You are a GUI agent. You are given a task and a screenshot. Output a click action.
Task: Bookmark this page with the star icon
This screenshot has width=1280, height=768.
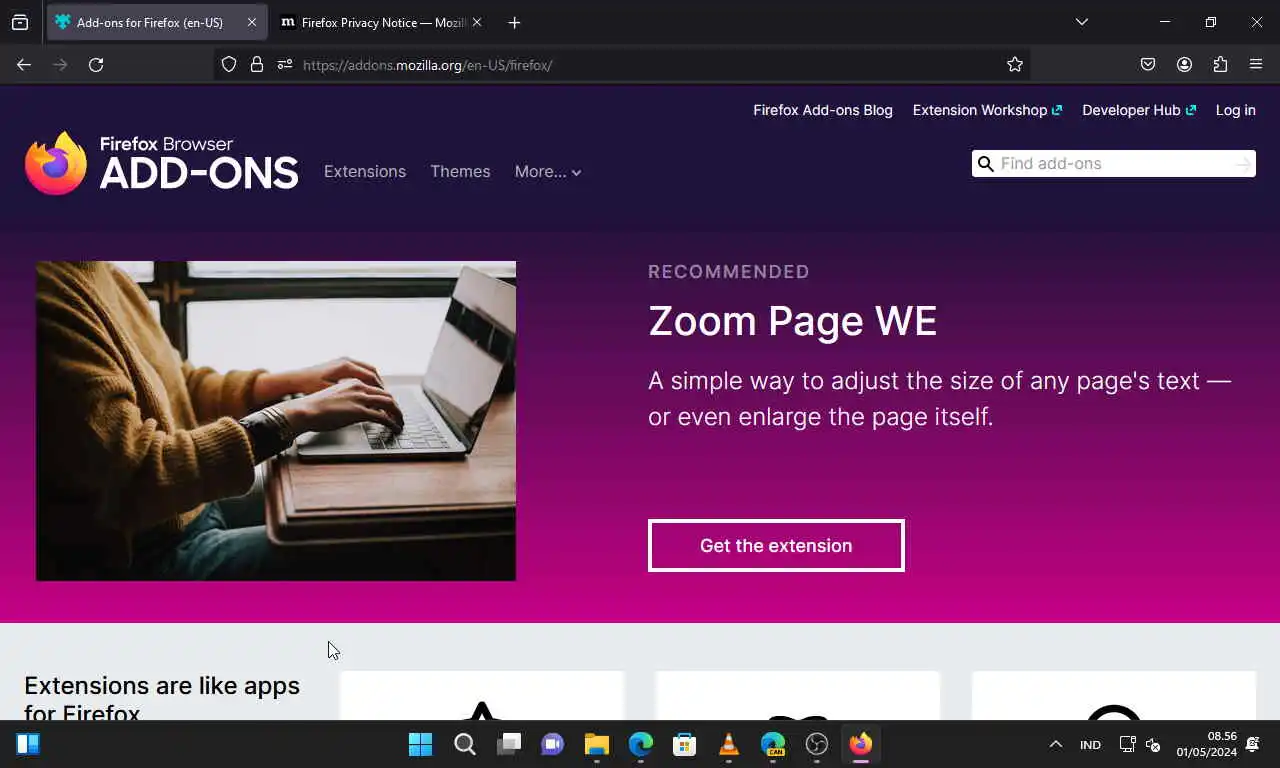click(1015, 65)
